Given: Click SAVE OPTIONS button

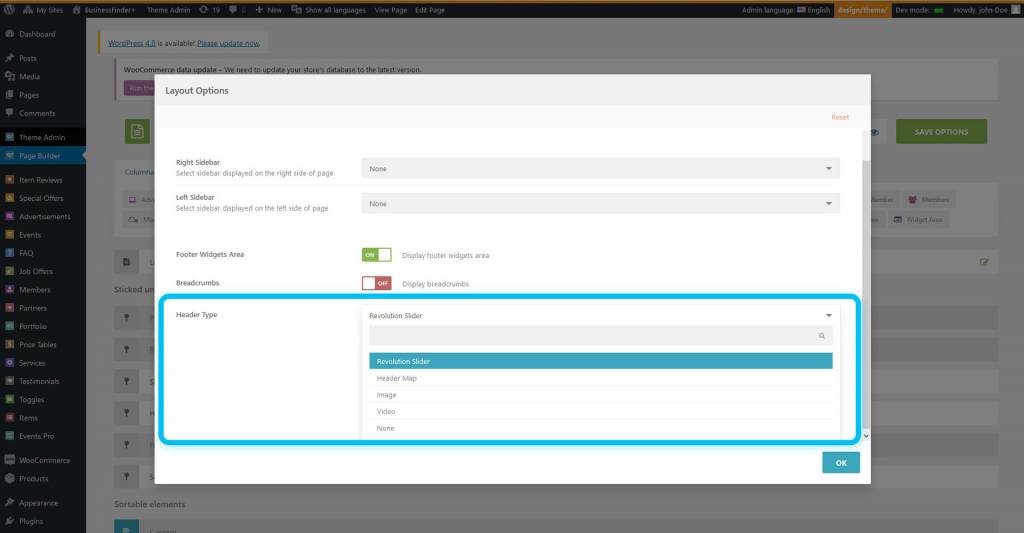Looking at the screenshot, I should tap(941, 132).
